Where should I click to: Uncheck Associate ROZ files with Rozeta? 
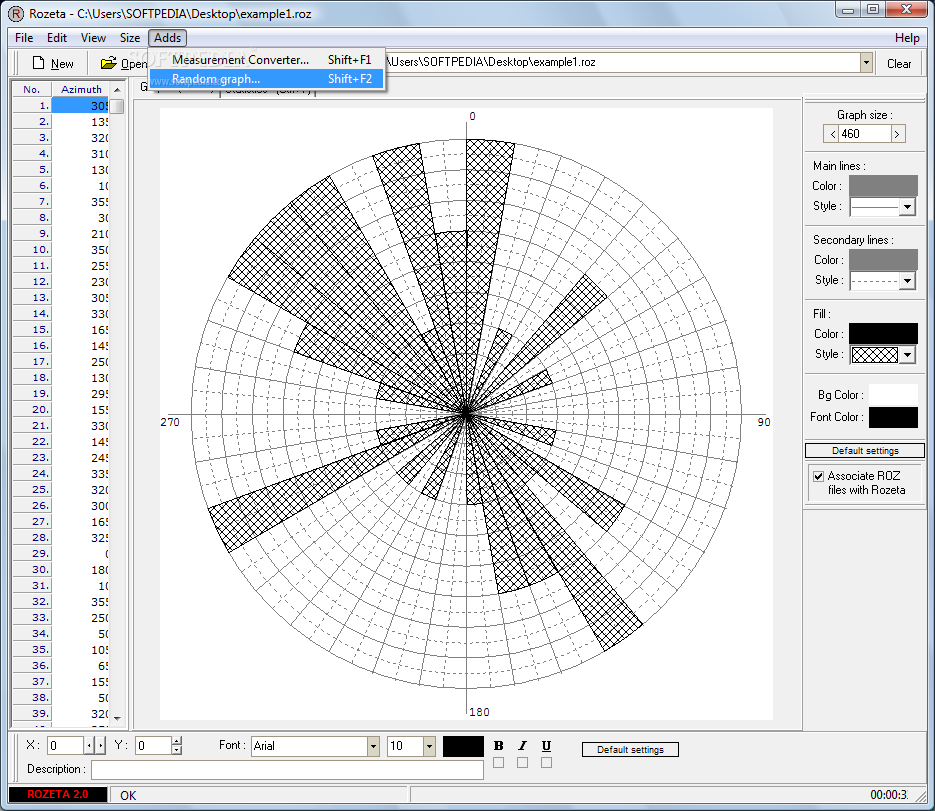(819, 476)
